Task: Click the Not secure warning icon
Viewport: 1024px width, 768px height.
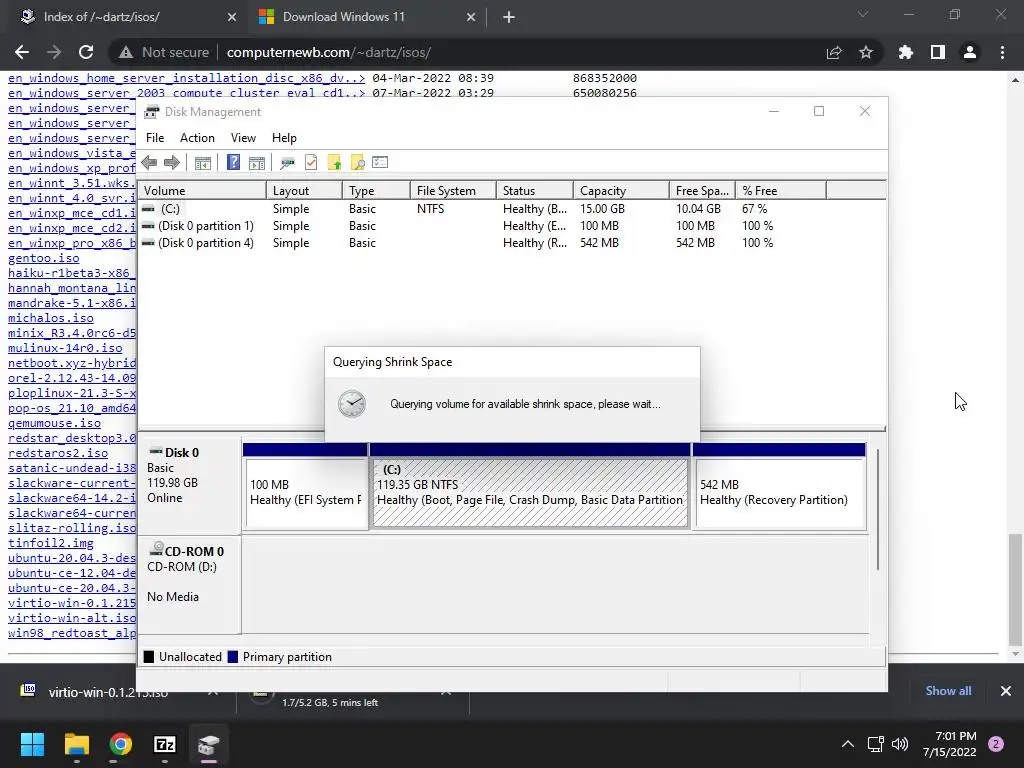Action: pyautogui.click(x=126, y=52)
